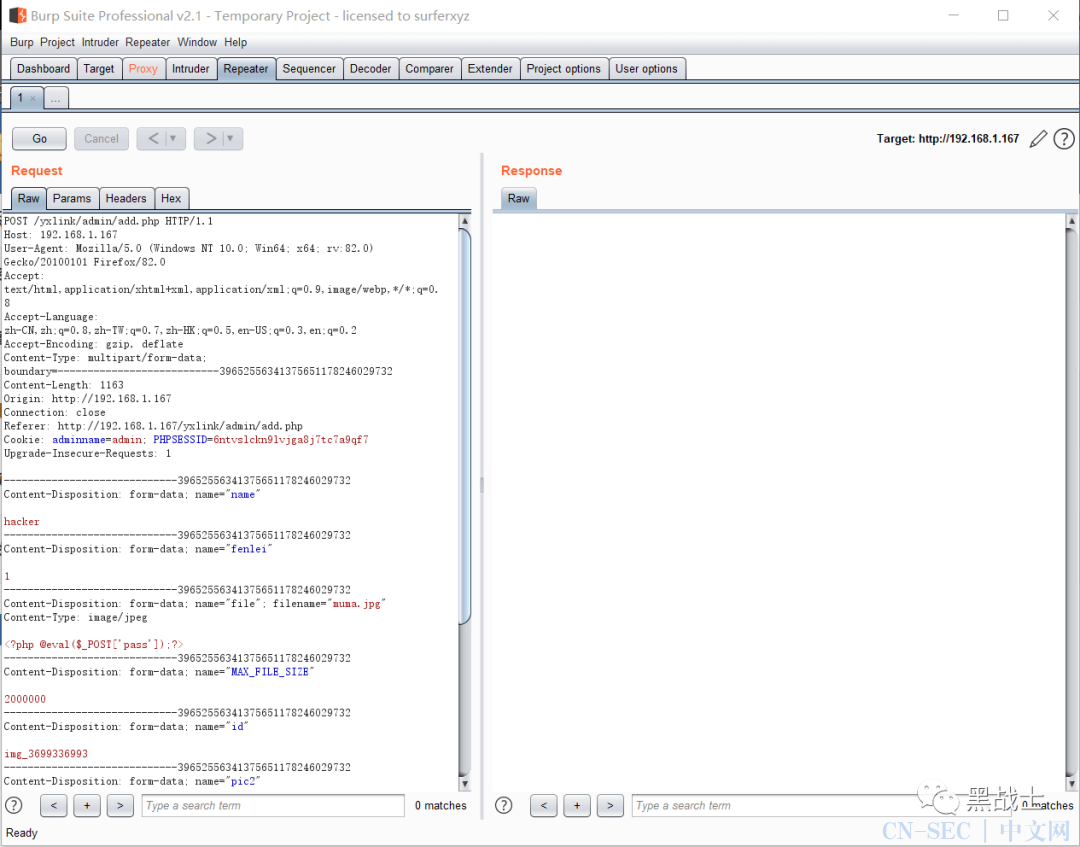Open the Project options tab
Viewport: 1080px width, 847px height.
click(x=563, y=69)
